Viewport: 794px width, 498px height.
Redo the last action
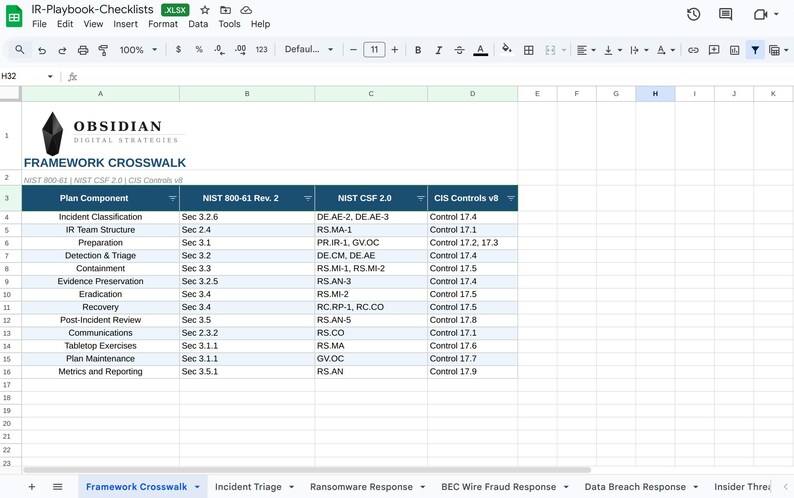[62, 50]
